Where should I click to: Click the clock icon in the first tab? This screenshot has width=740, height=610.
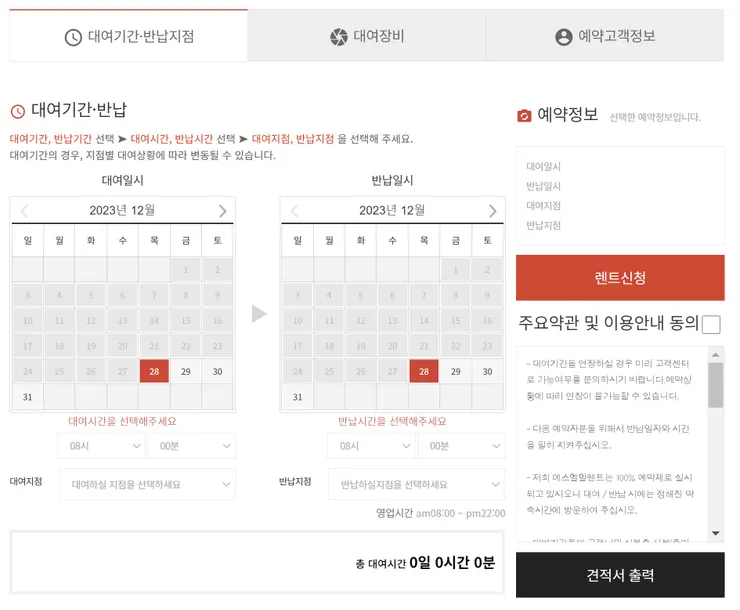[x=73, y=37]
